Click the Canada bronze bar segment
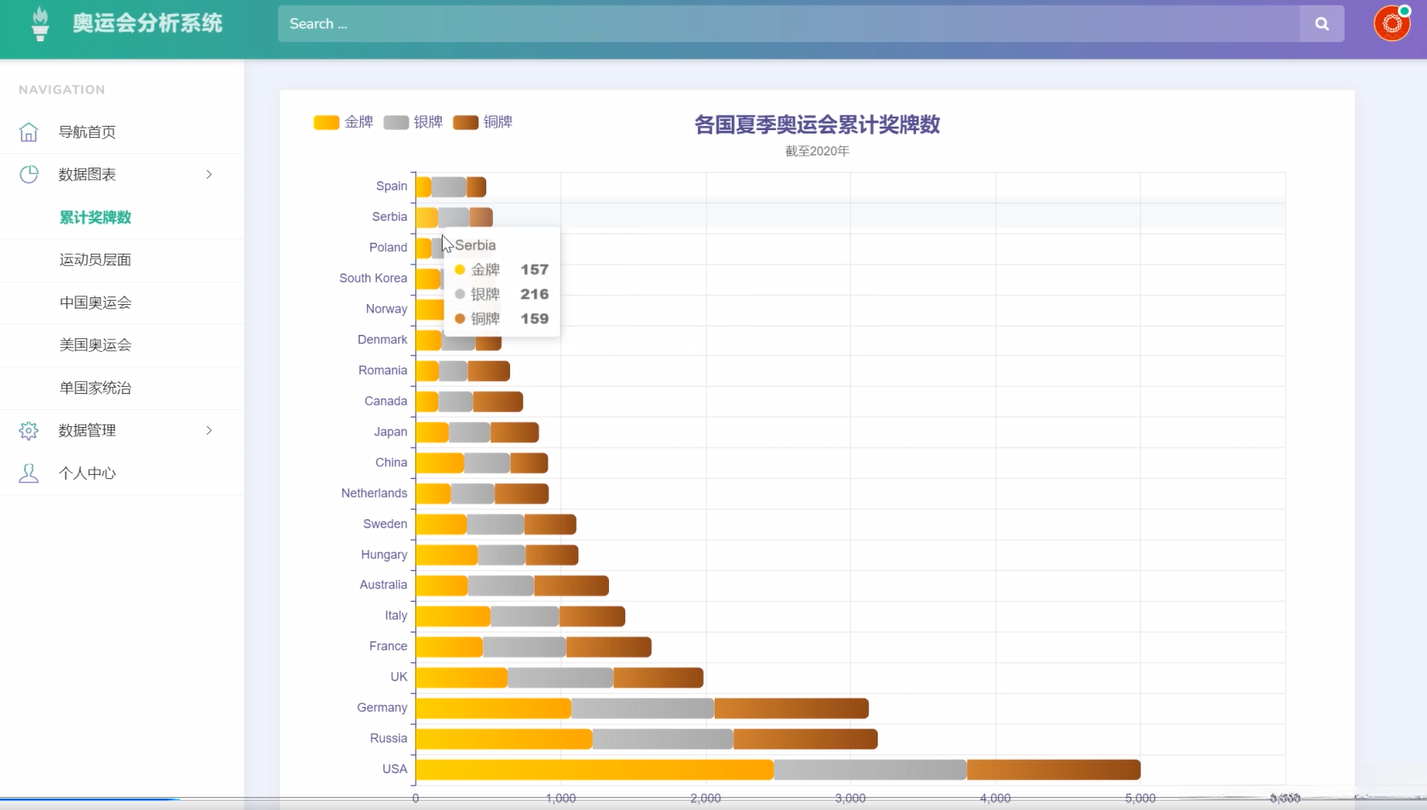 pyautogui.click(x=498, y=401)
